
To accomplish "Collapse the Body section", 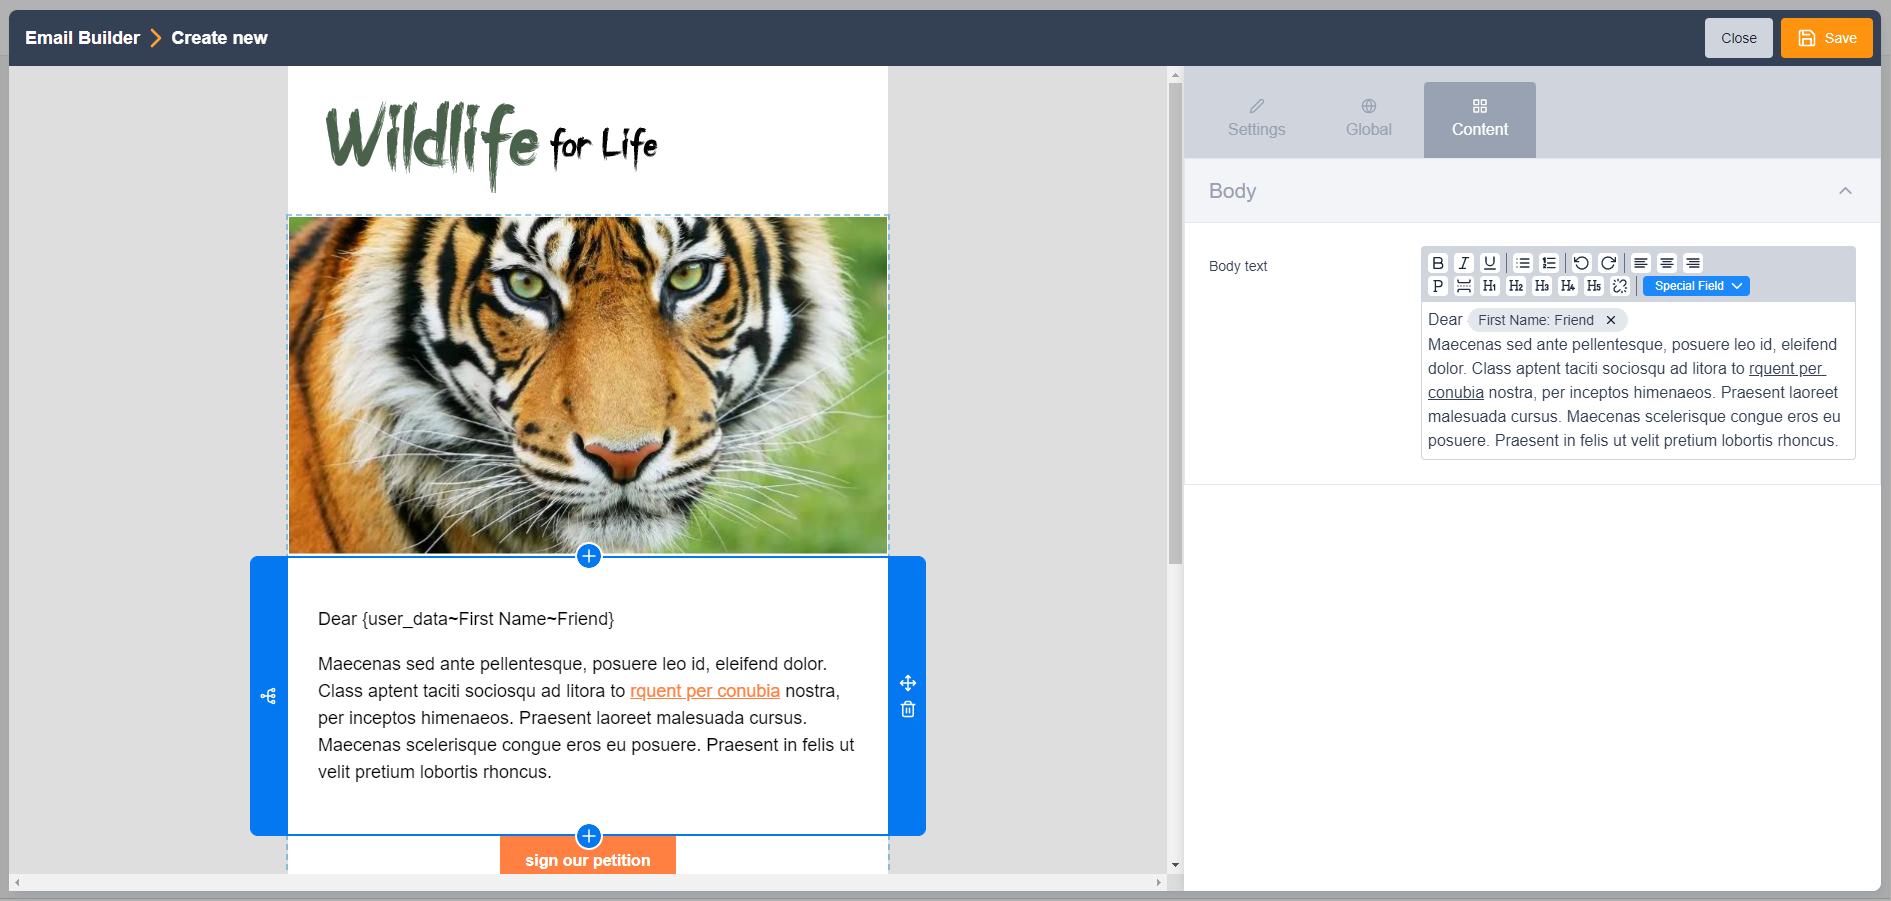I will coord(1845,191).
